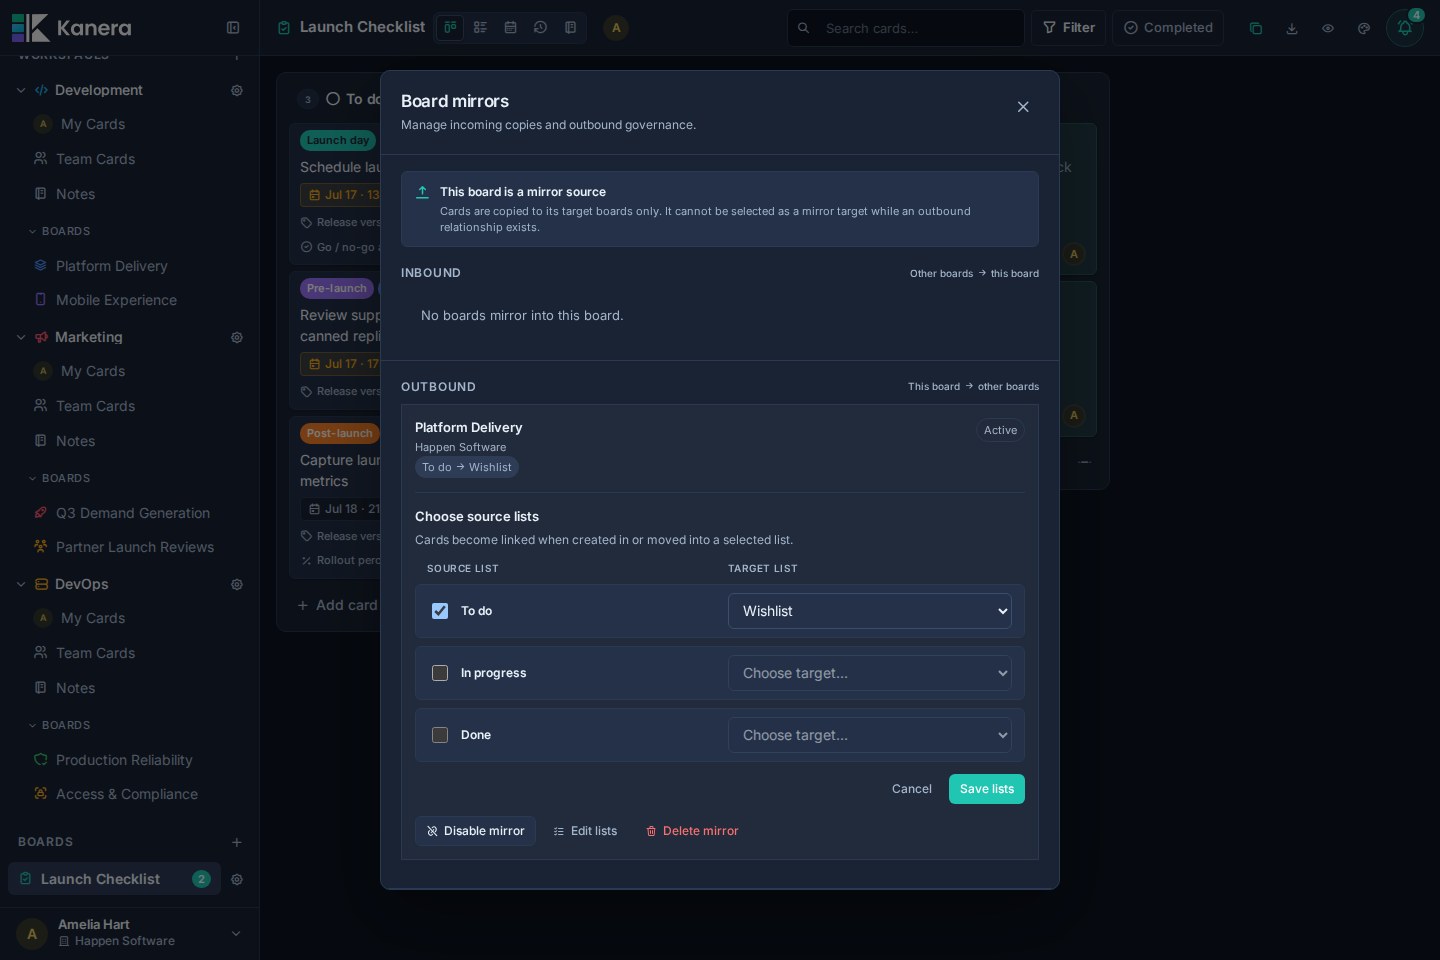Click the Active status badge

point(1000,430)
